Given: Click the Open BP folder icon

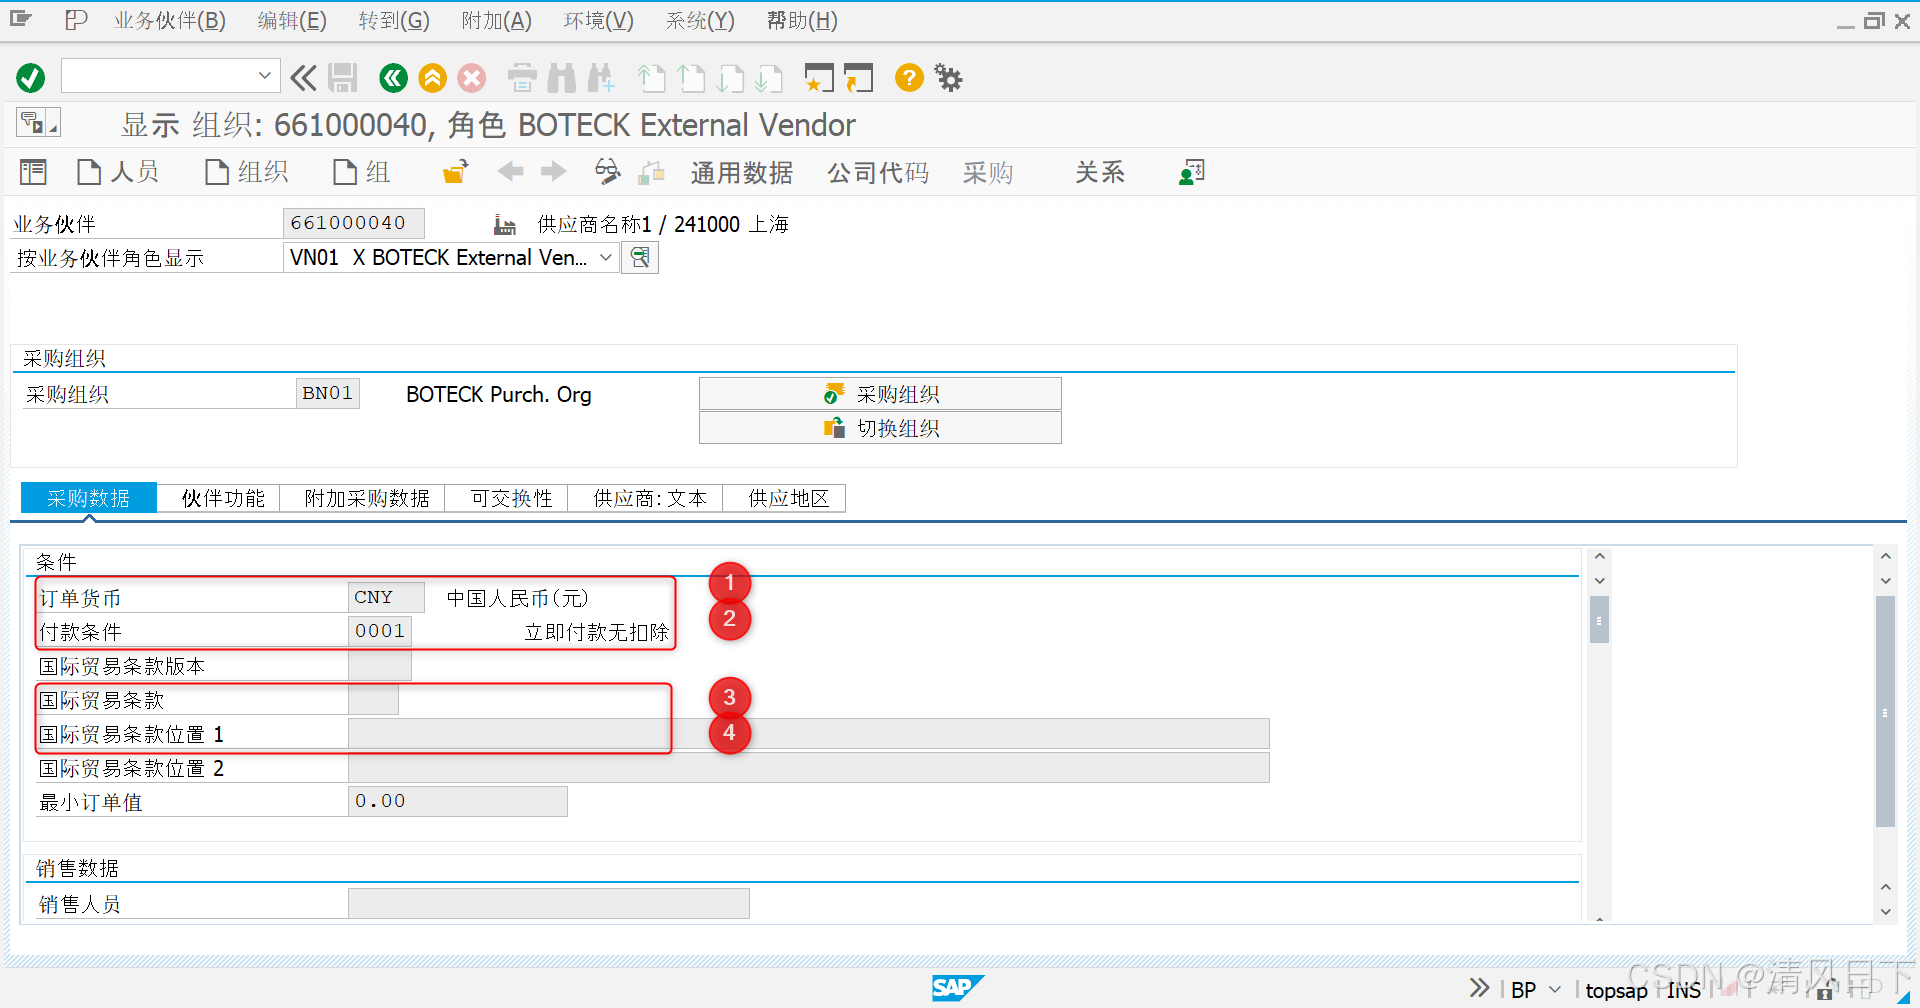Looking at the screenshot, I should 456,172.
